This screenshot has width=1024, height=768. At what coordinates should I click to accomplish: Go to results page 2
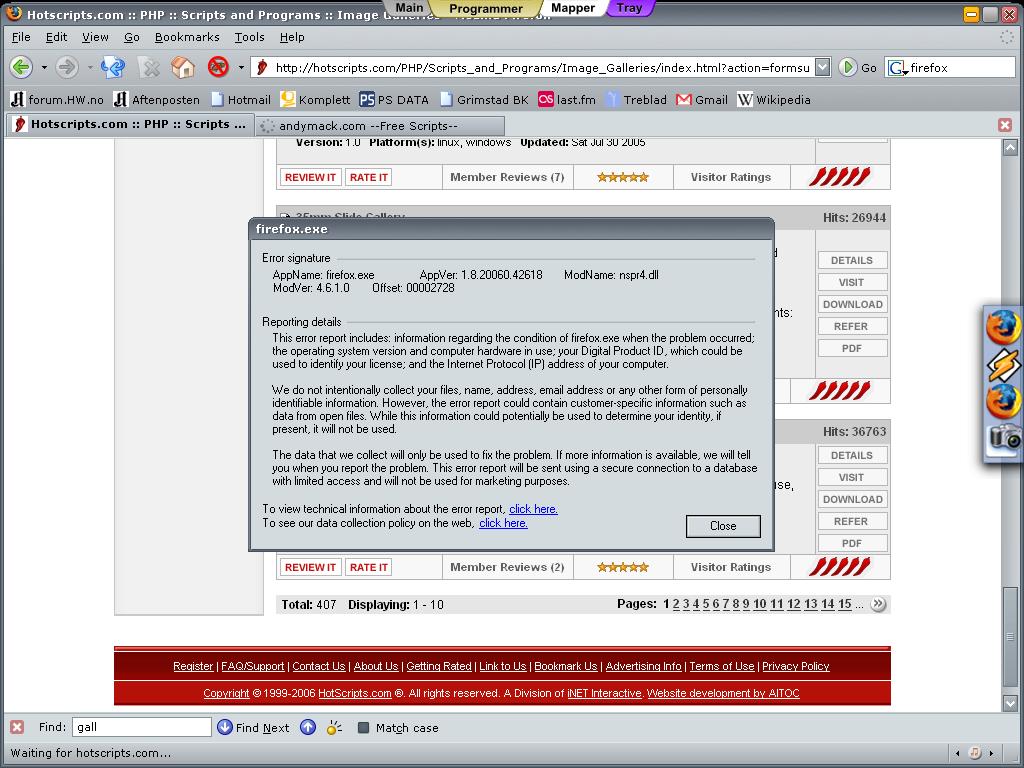click(676, 604)
